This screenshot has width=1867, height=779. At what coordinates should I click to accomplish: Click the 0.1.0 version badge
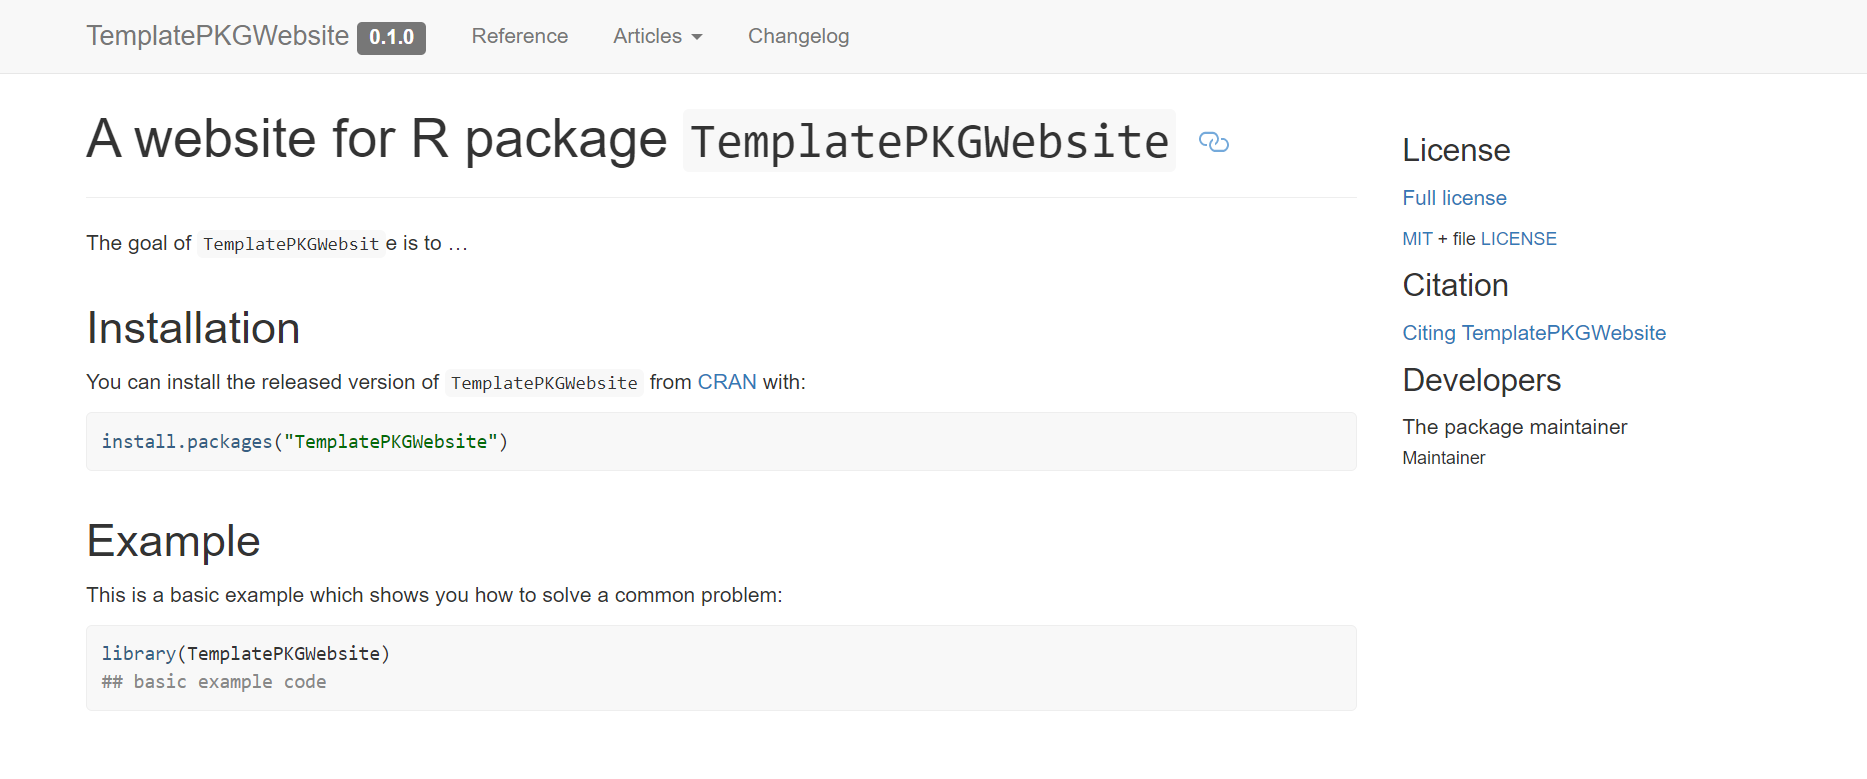pyautogui.click(x=391, y=38)
